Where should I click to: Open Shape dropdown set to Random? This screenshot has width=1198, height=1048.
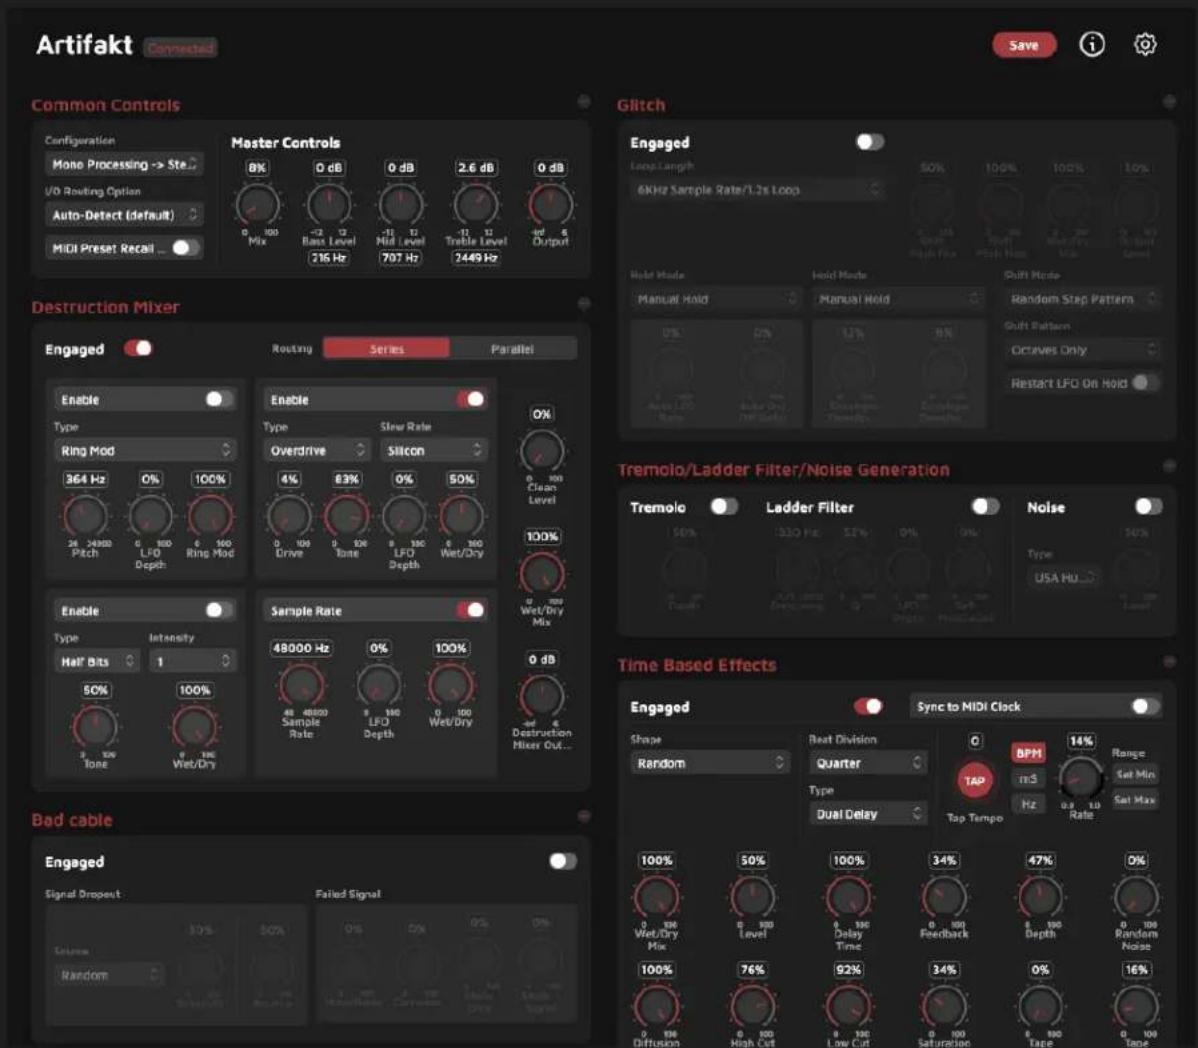pyautogui.click(x=709, y=762)
